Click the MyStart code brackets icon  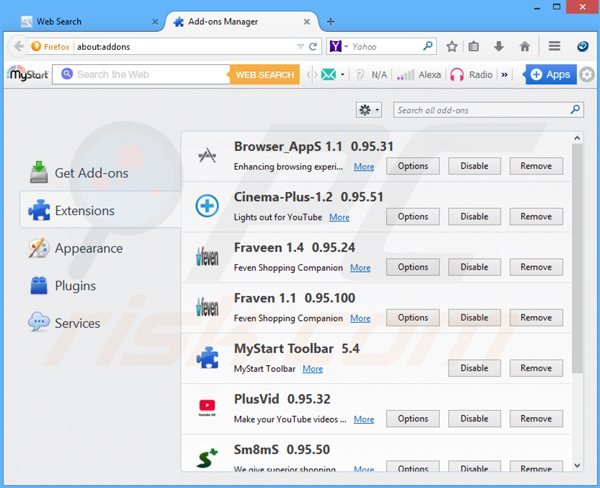point(312,75)
